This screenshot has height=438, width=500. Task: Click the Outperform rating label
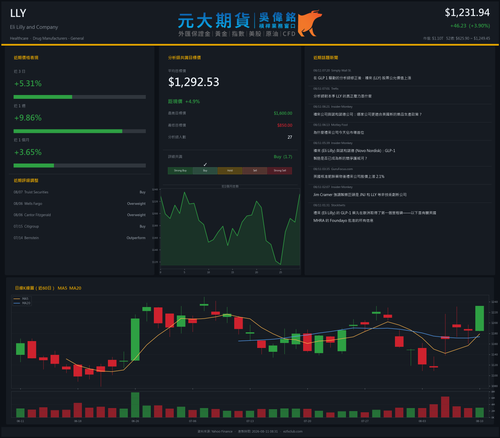136,238
